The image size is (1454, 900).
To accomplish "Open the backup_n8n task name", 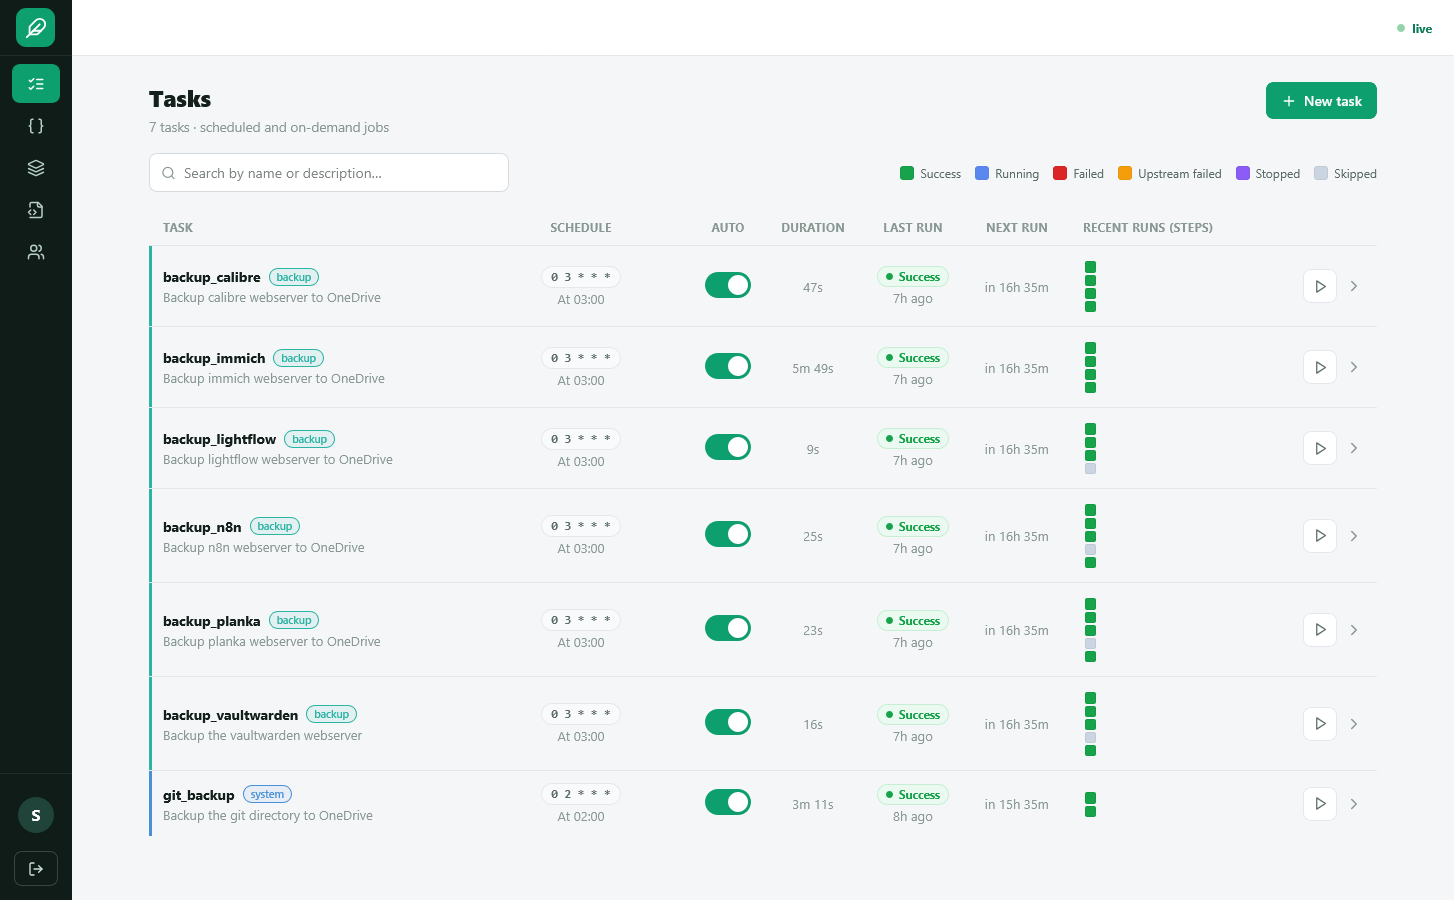I will [202, 527].
